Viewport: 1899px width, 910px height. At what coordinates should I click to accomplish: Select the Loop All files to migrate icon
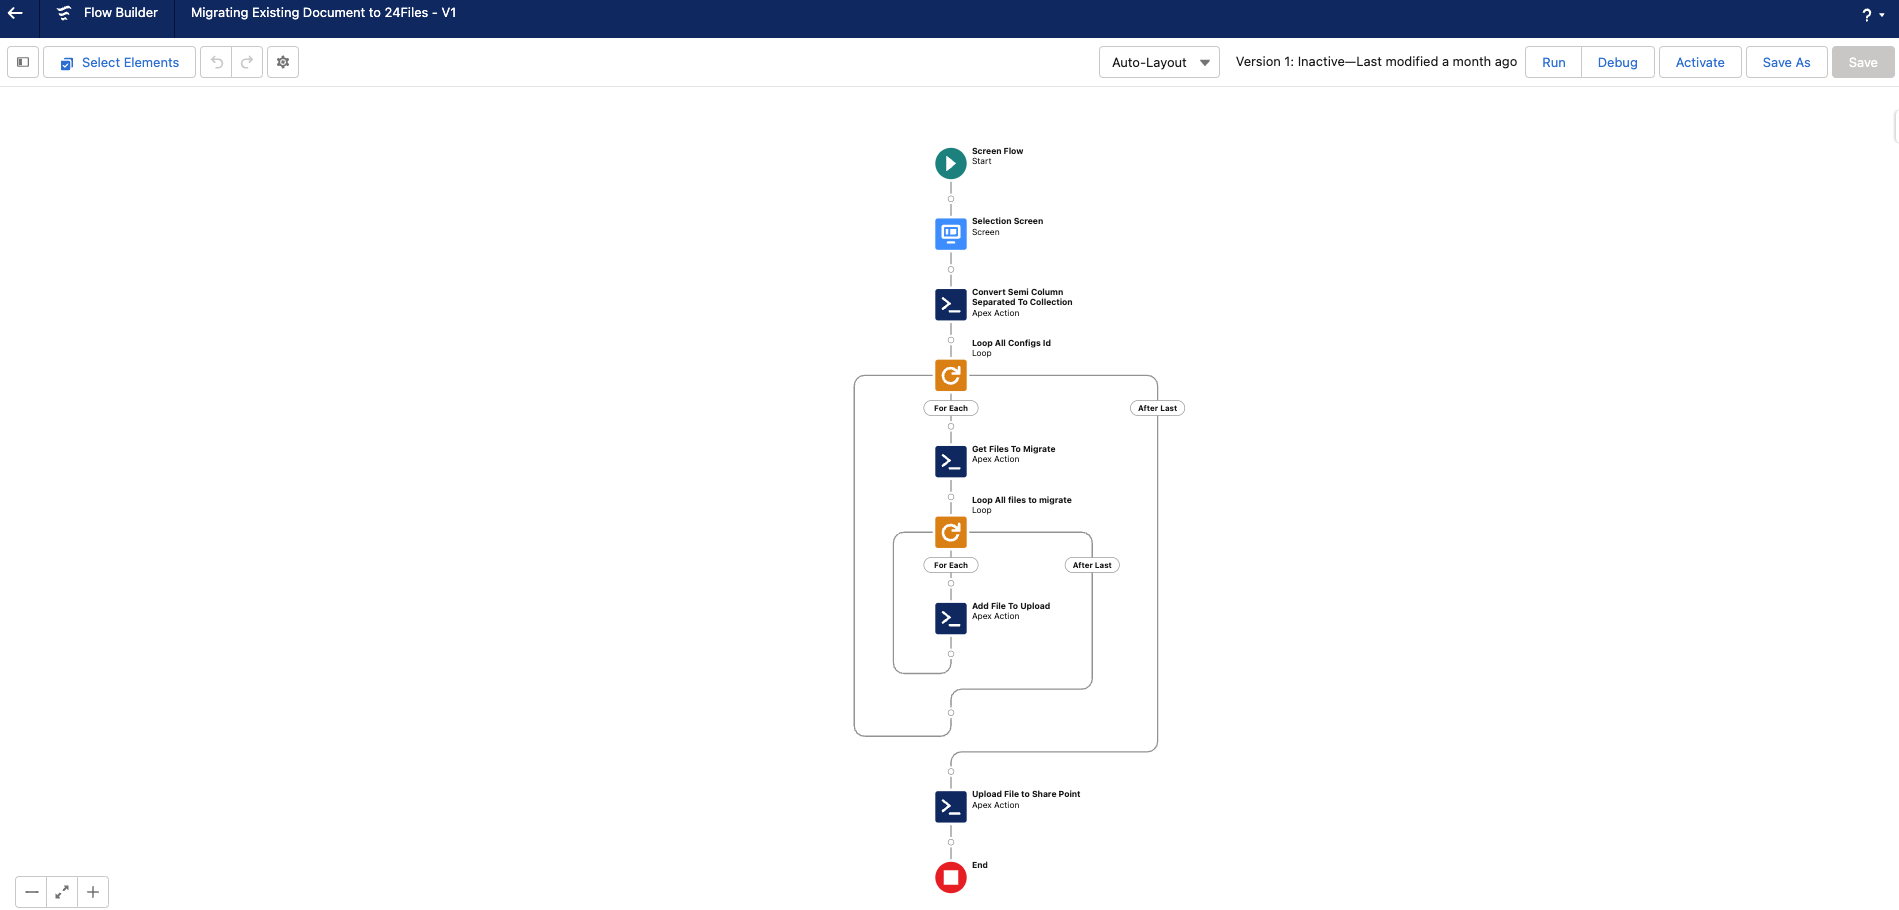pos(950,532)
